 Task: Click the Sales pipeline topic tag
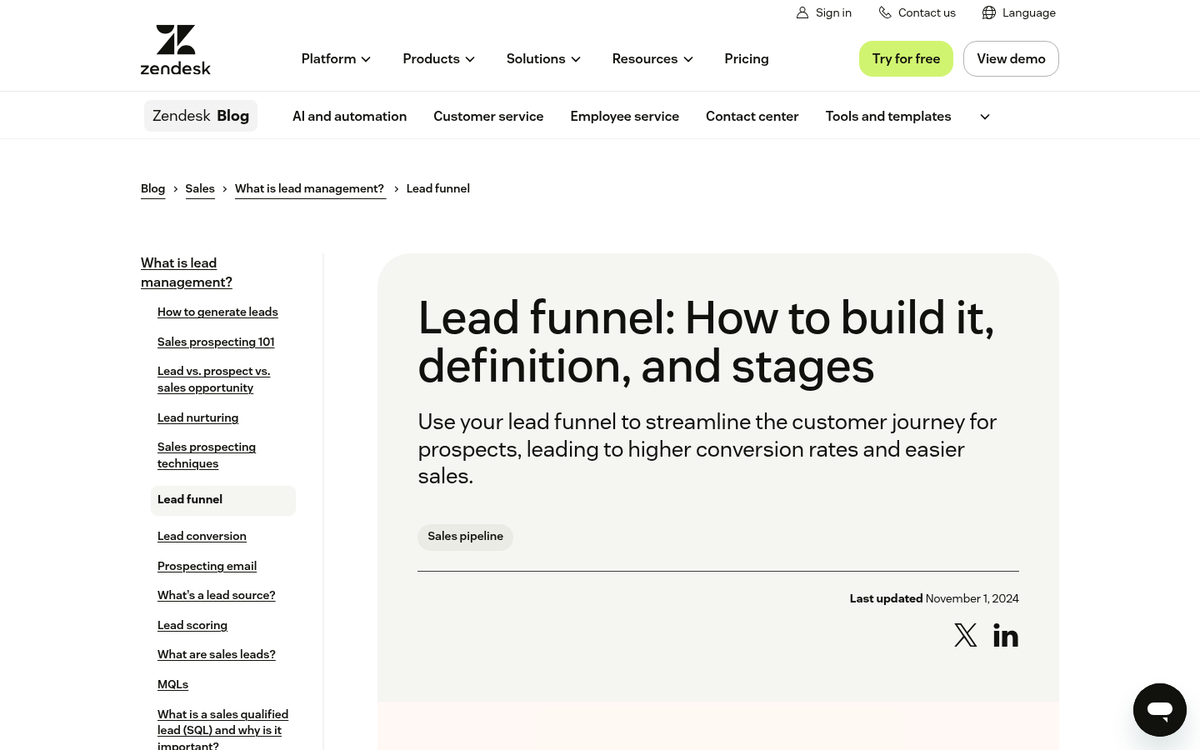click(x=465, y=536)
